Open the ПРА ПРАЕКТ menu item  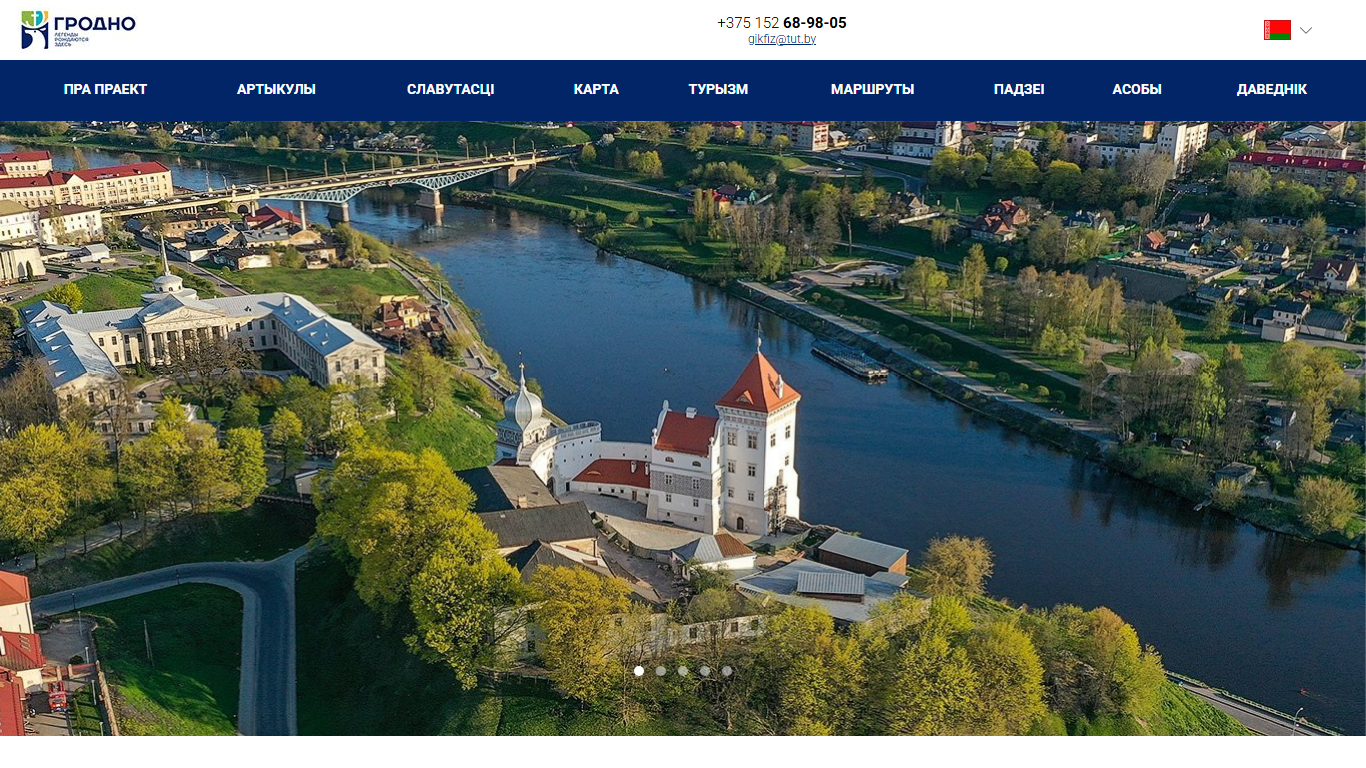click(105, 89)
